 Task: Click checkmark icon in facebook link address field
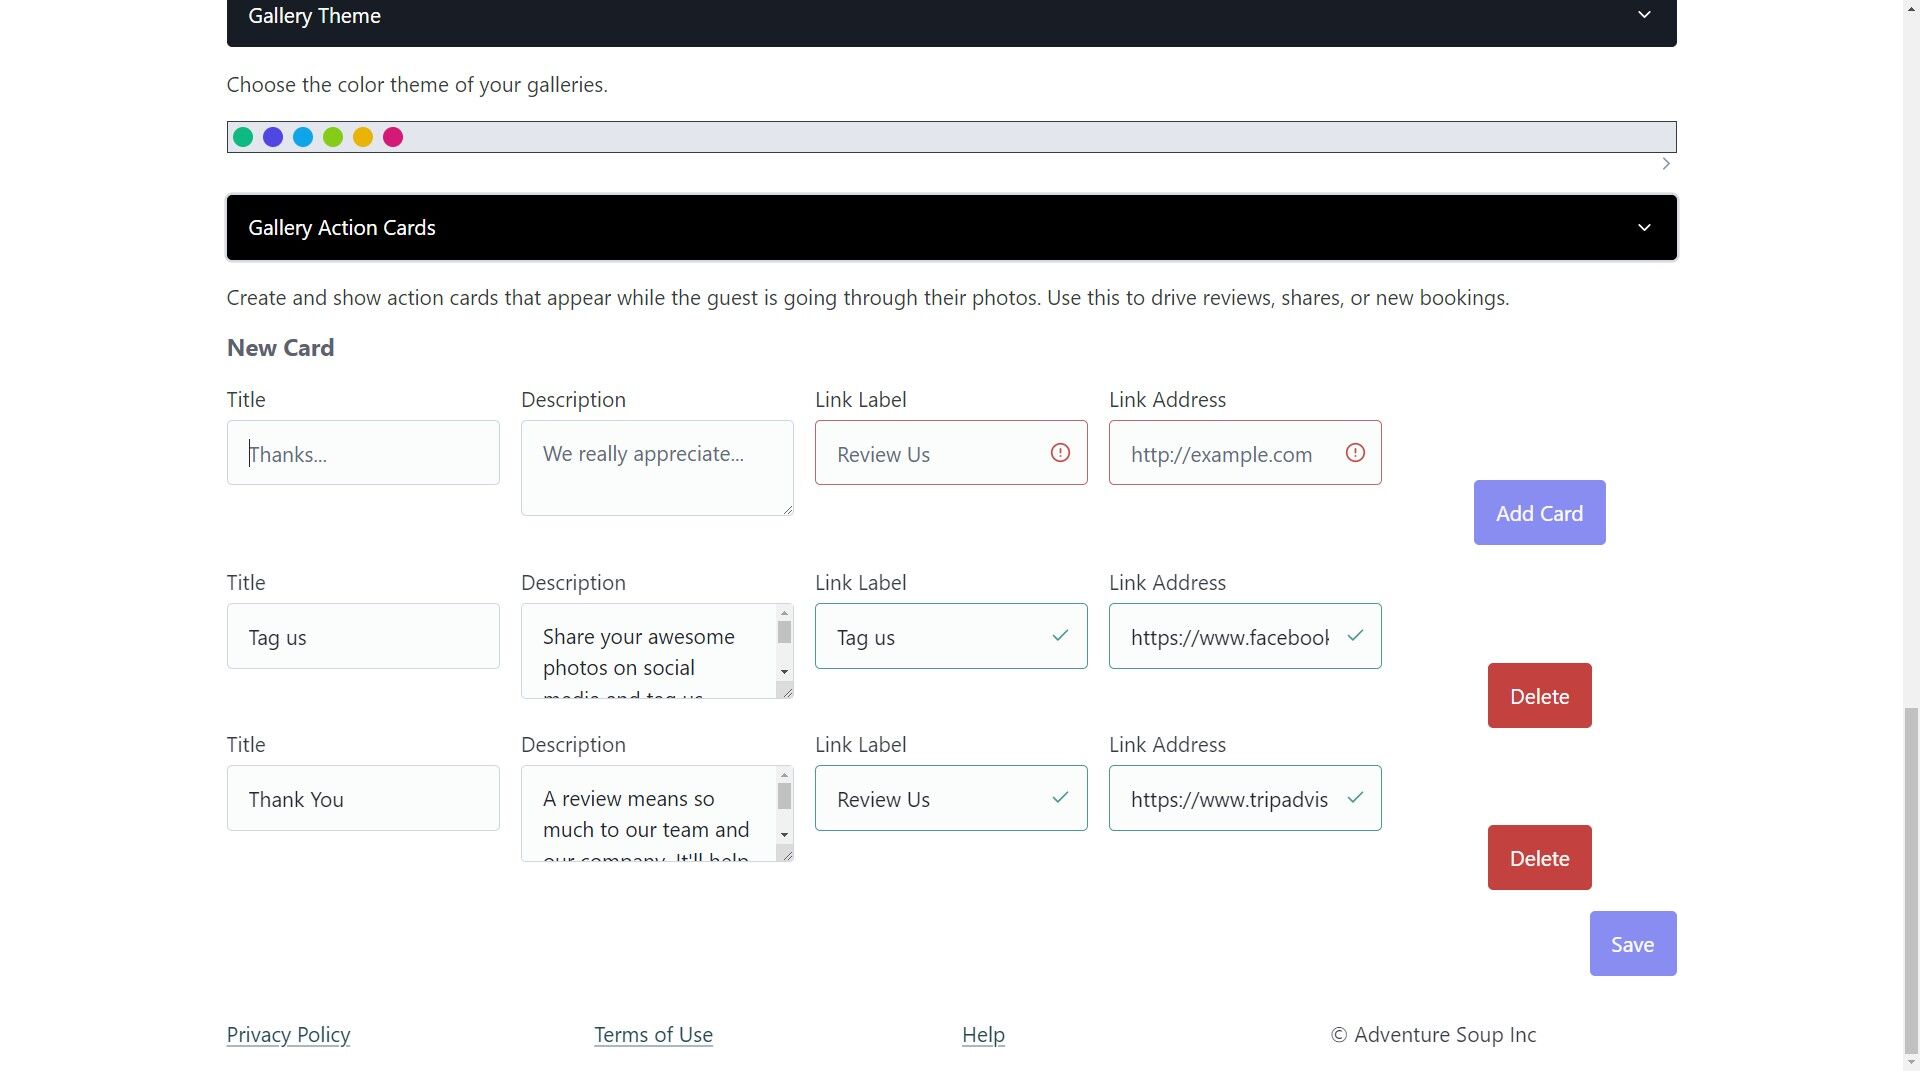point(1355,636)
